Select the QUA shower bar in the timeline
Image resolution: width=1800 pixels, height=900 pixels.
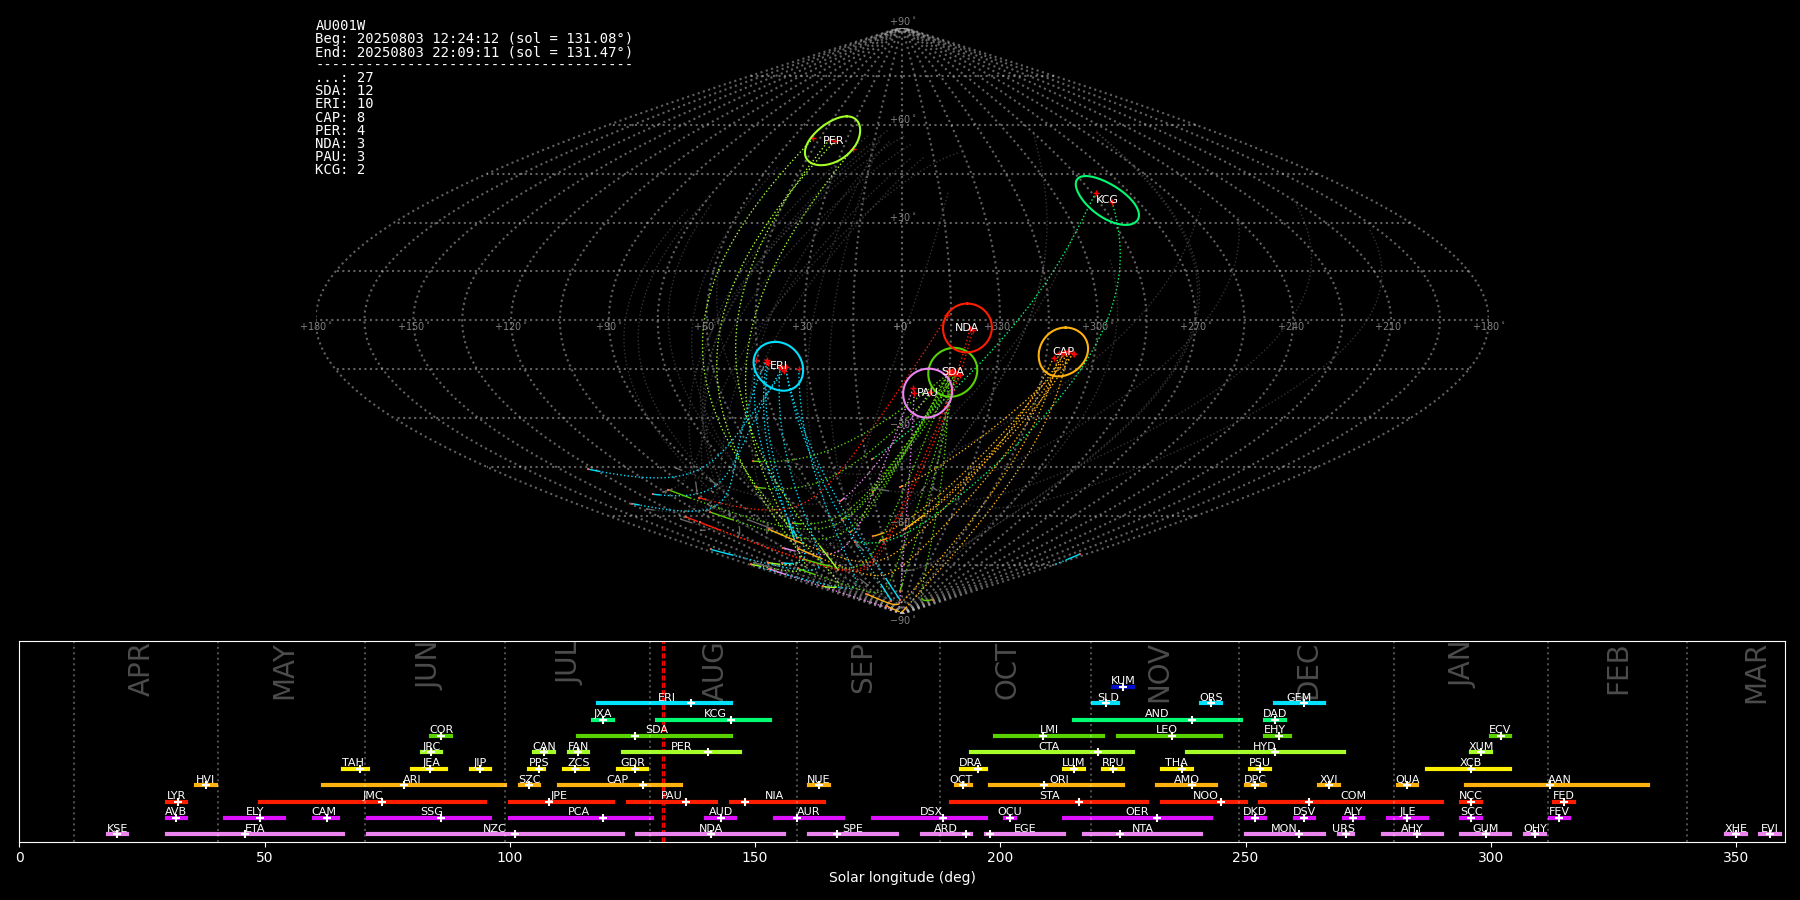coord(1407,785)
